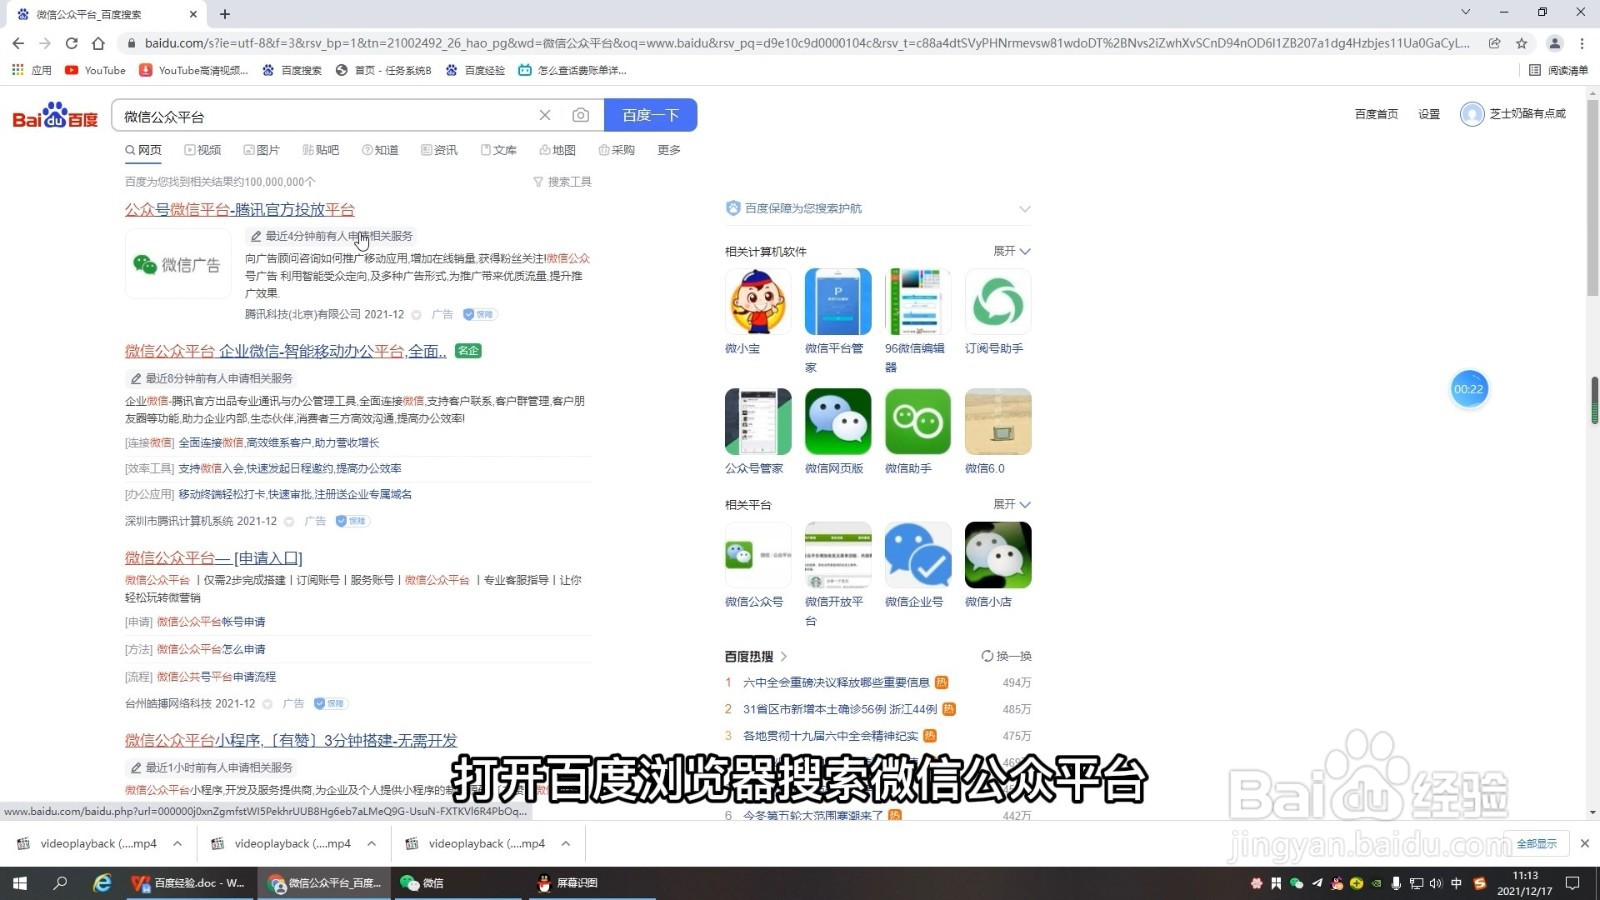1600x900 pixels.
Task: Open the 阅读清单 reading list
Action: coord(1559,70)
